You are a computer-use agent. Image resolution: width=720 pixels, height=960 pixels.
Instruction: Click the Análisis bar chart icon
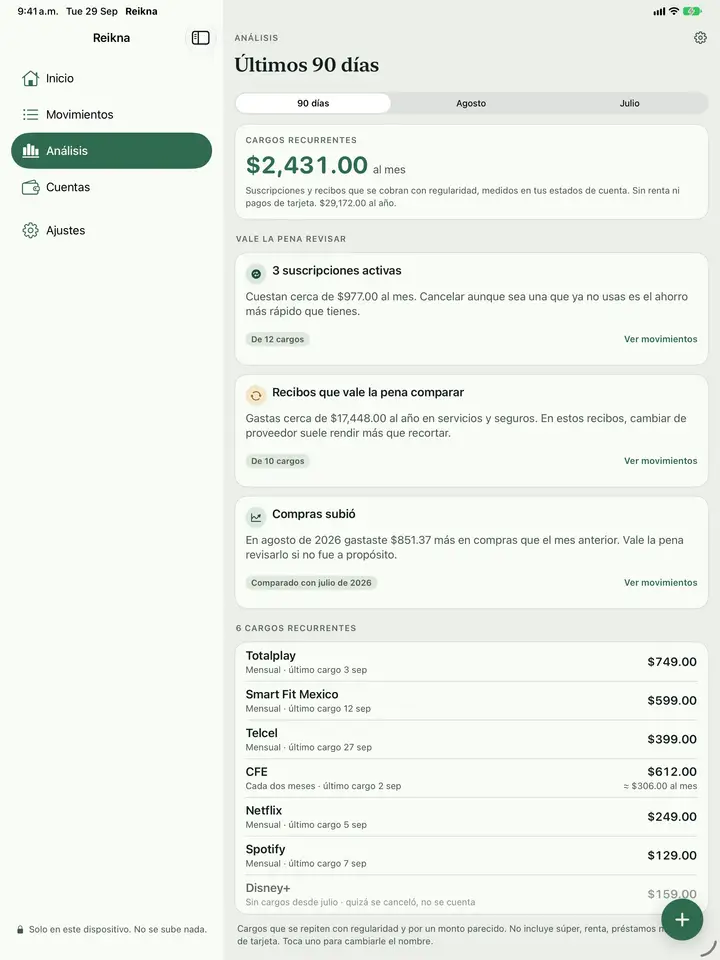tap(30, 151)
